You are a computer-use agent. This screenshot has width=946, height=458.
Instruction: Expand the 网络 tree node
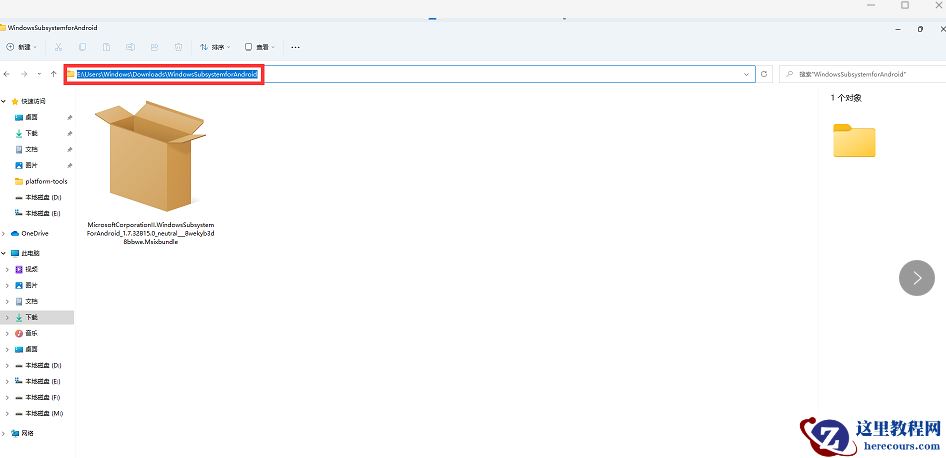[4, 433]
